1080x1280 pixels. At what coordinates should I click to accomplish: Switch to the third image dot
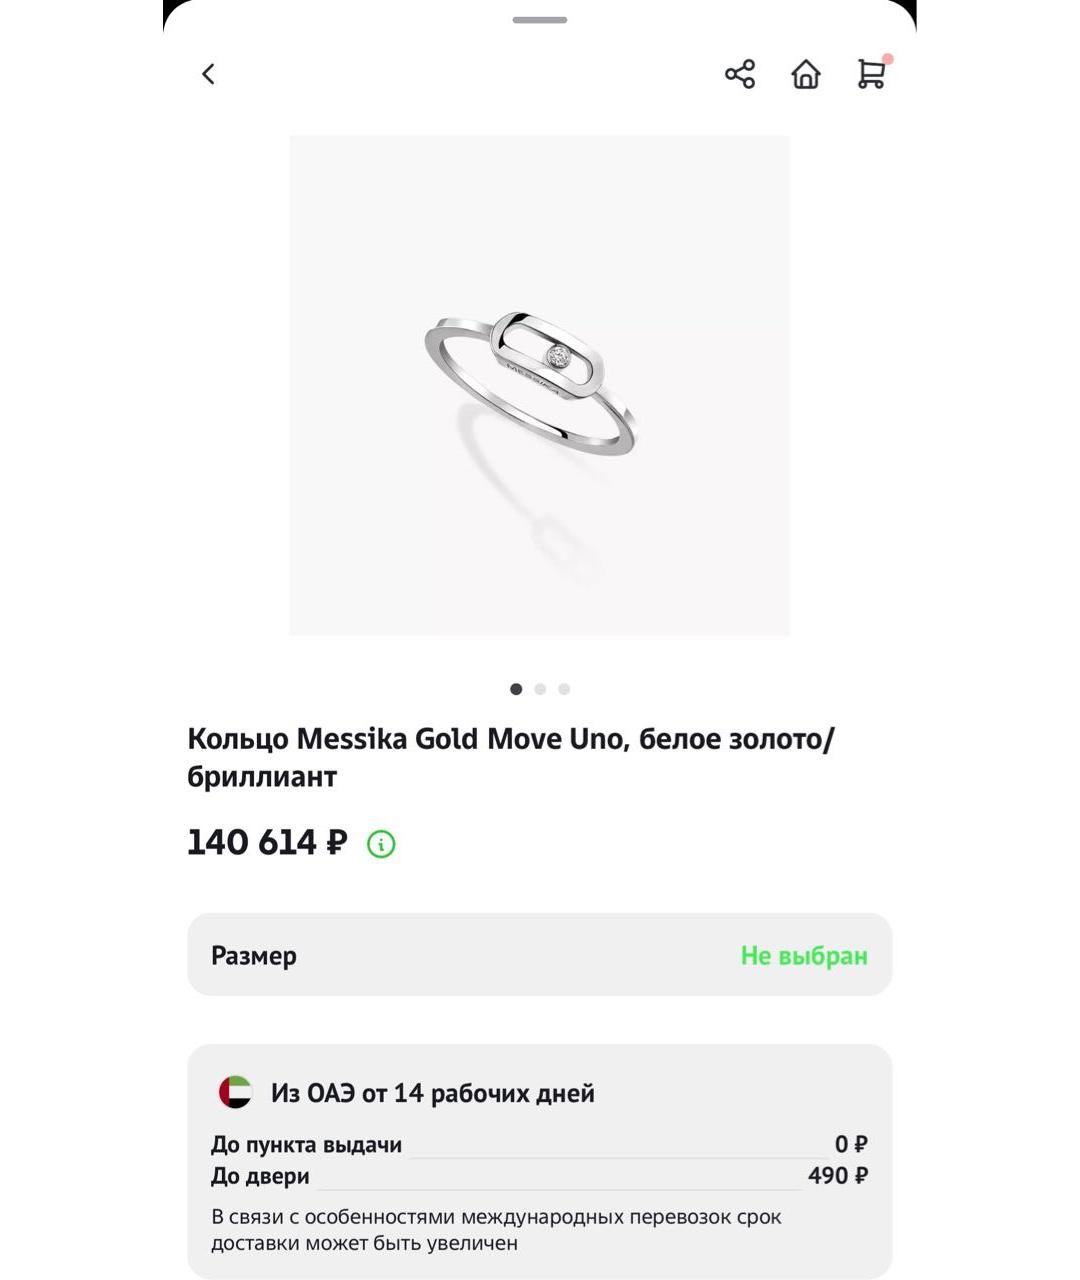click(x=564, y=689)
